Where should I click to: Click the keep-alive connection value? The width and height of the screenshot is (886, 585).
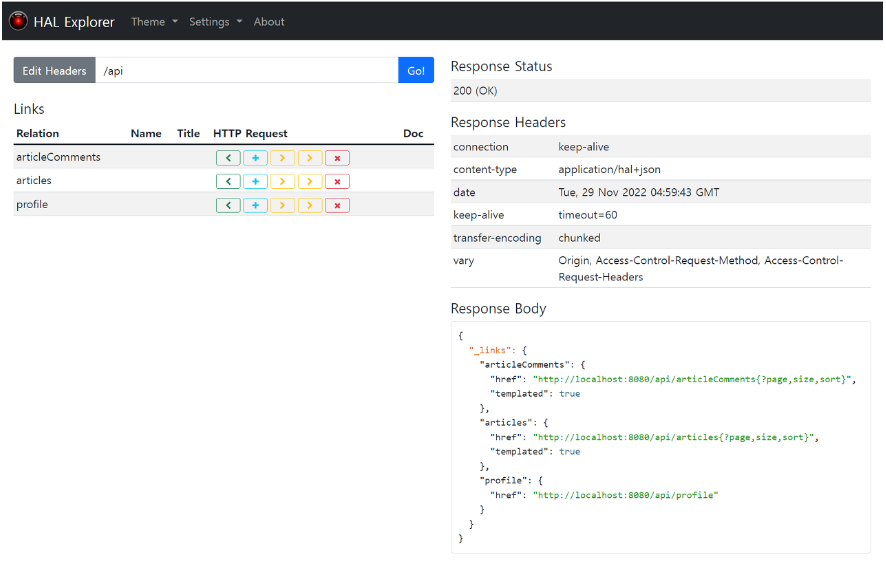click(584, 147)
